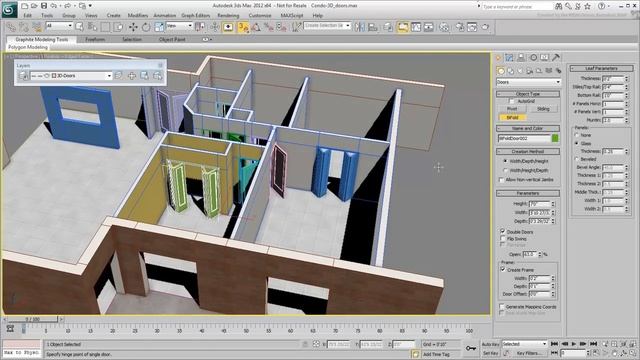Open the Modify panel tab icon
This screenshot has width=640, height=360.
[509, 58]
